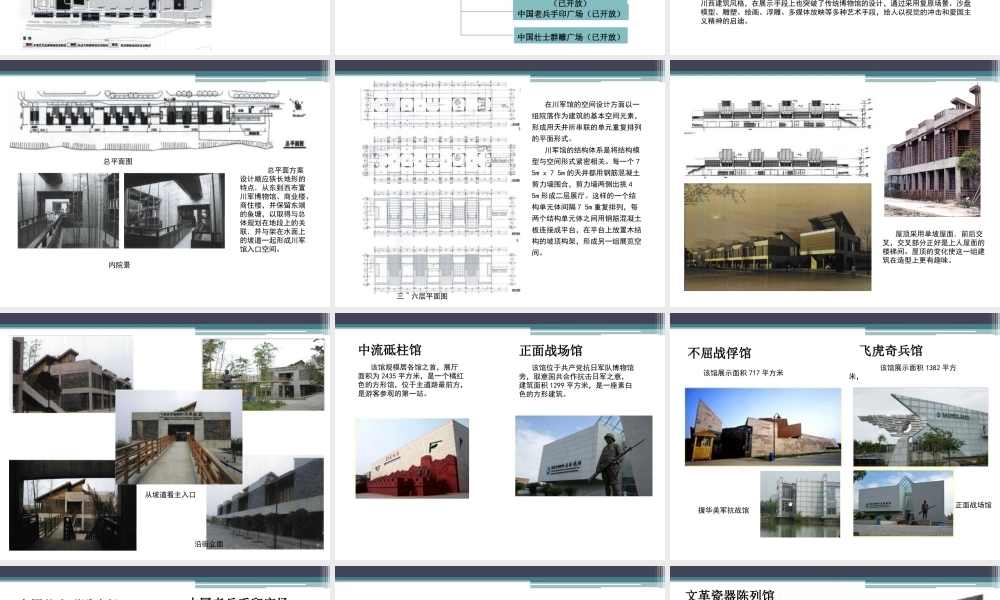The image size is (1000, 600).
Task: Select the sepia night rendering of the museum
Action: click(x=777, y=237)
